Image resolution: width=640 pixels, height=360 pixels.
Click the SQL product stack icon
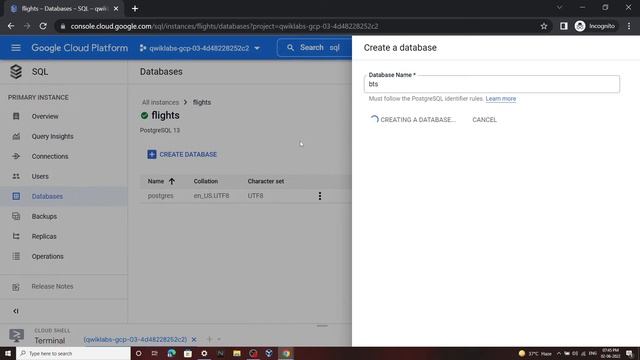16,71
